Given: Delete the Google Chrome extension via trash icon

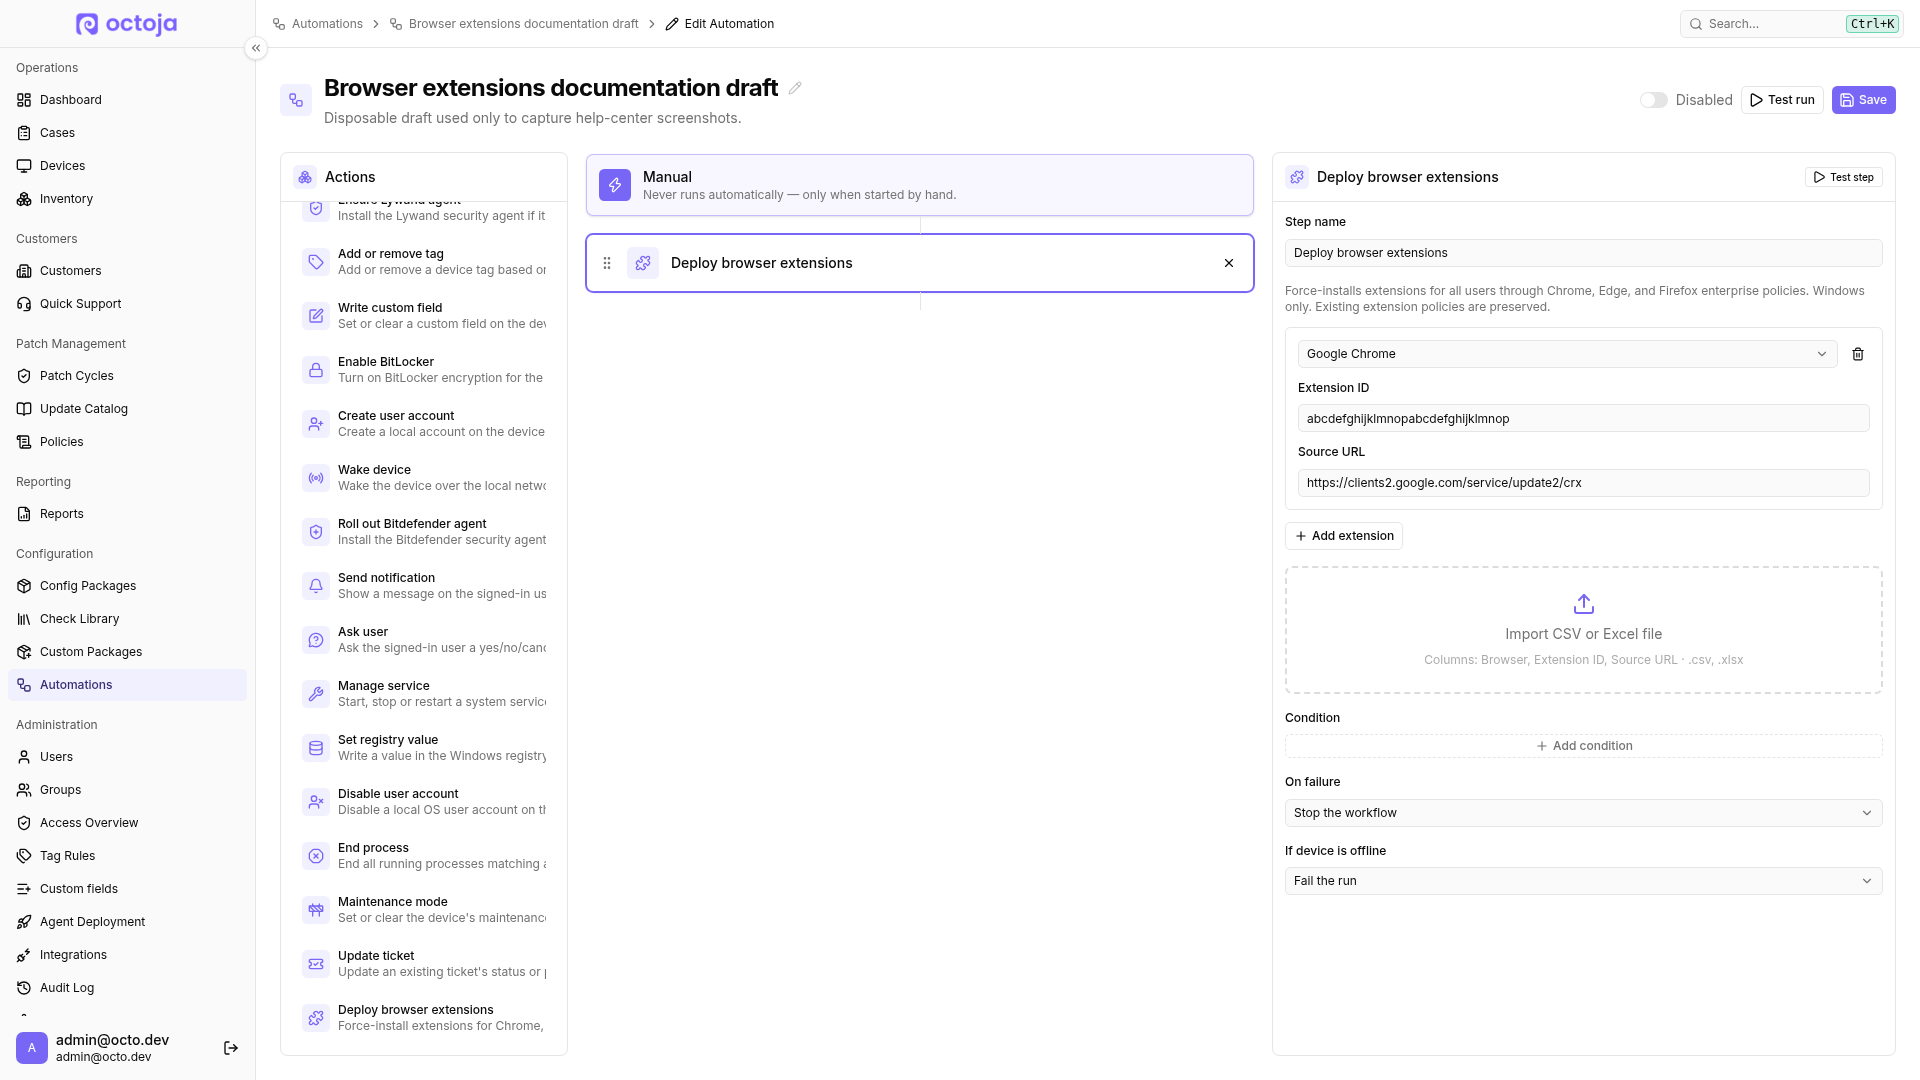Looking at the screenshot, I should [1858, 354].
